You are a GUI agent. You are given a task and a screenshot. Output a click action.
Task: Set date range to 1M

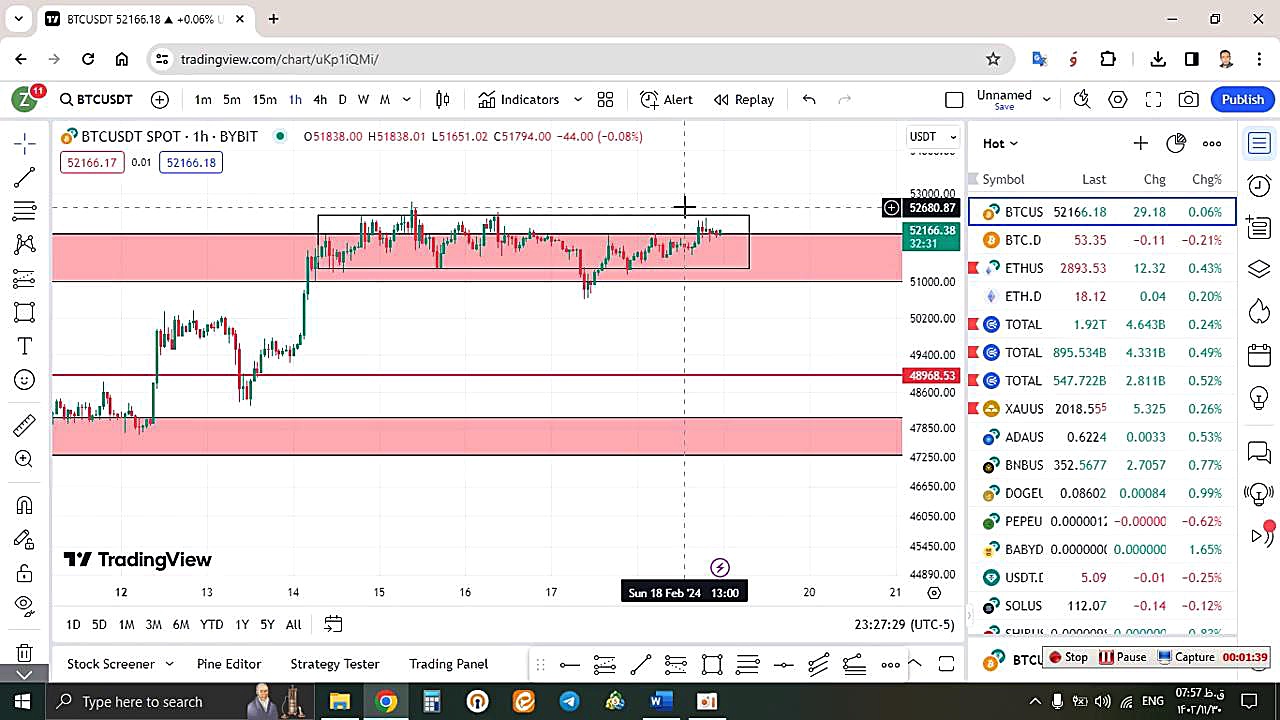(126, 624)
